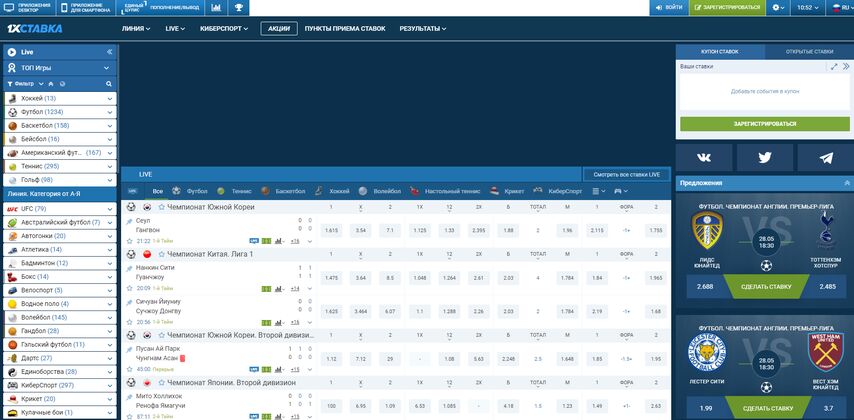This screenshot has height=420, width=854.
Task: Open the Telegram social button
Action: [826, 158]
